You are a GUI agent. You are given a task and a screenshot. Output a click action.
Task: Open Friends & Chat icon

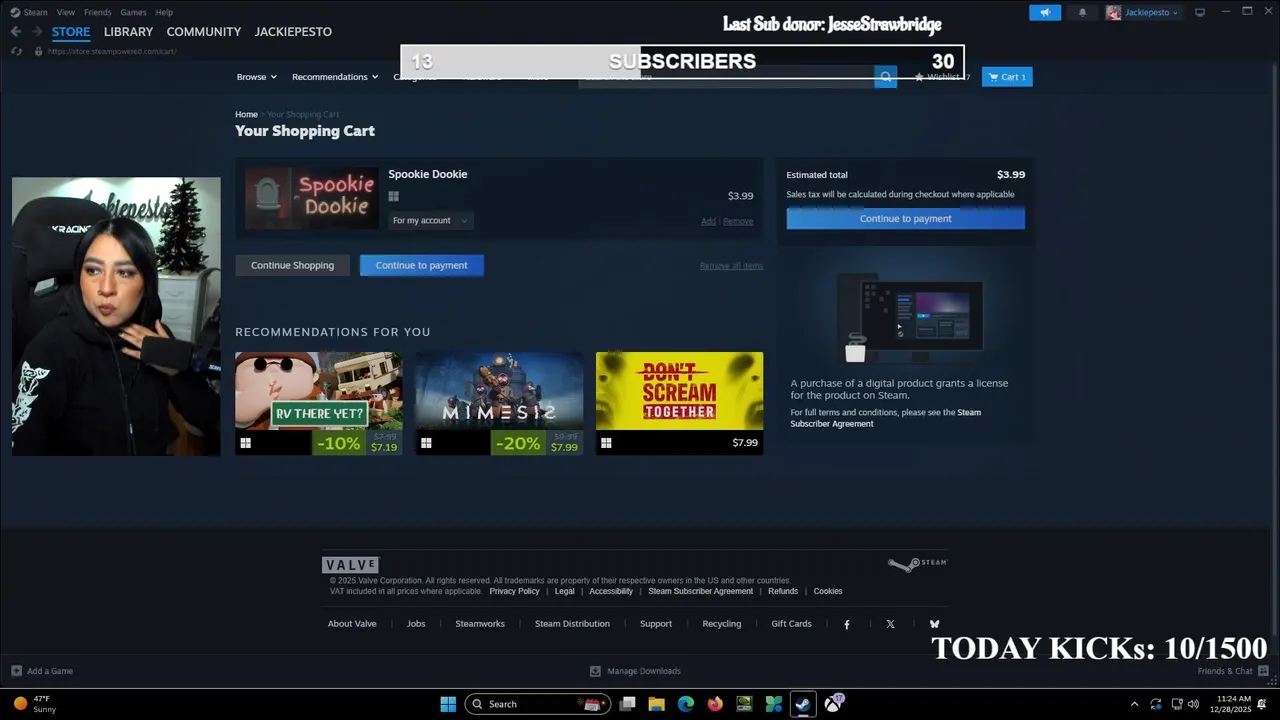pos(1263,671)
